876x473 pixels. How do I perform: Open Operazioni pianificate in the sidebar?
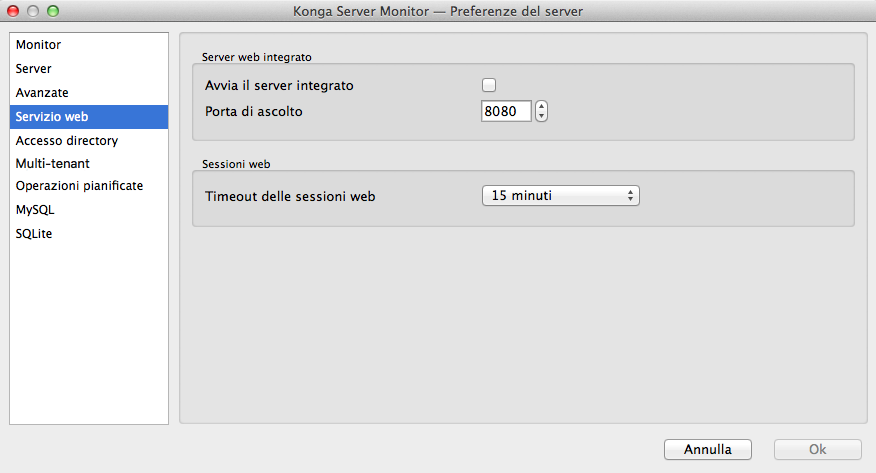click(80, 186)
